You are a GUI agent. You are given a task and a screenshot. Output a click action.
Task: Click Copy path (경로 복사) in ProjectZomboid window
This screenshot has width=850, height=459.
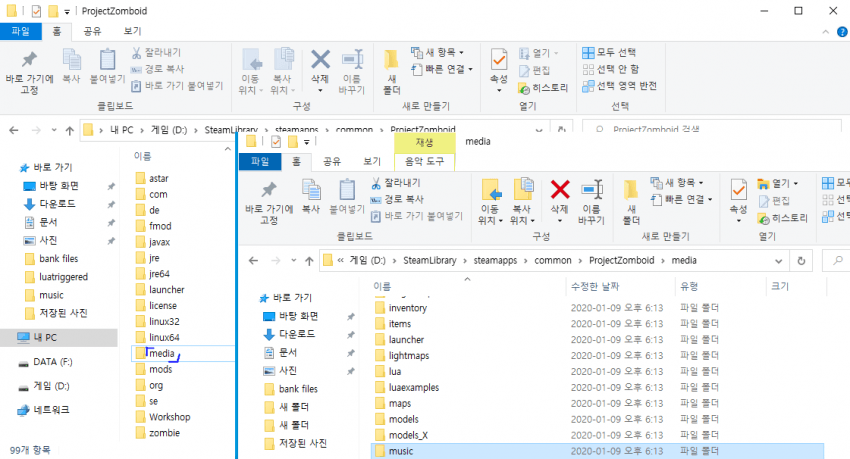pos(158,69)
